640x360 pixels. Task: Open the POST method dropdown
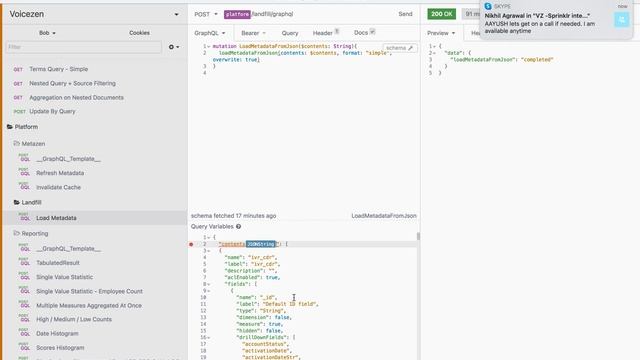tap(206, 14)
